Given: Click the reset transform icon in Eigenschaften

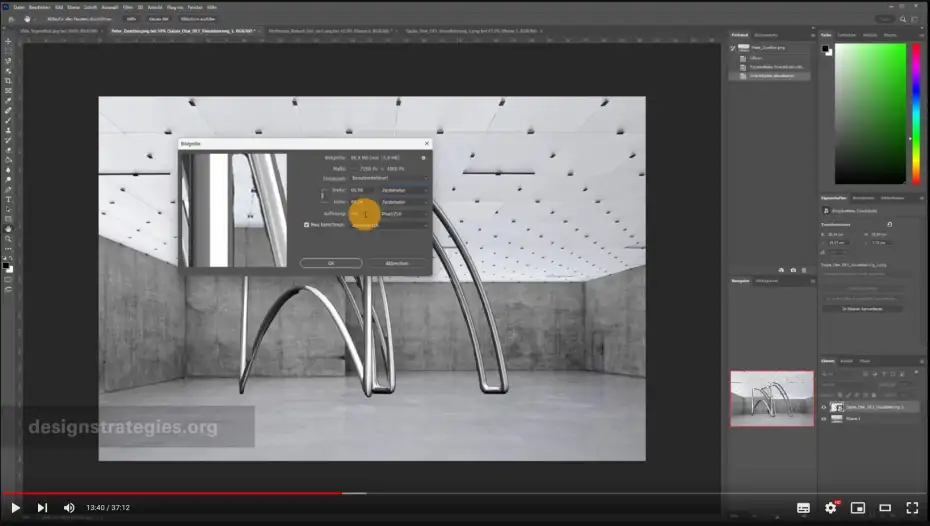Looking at the screenshot, I should pyautogui.click(x=889, y=225).
